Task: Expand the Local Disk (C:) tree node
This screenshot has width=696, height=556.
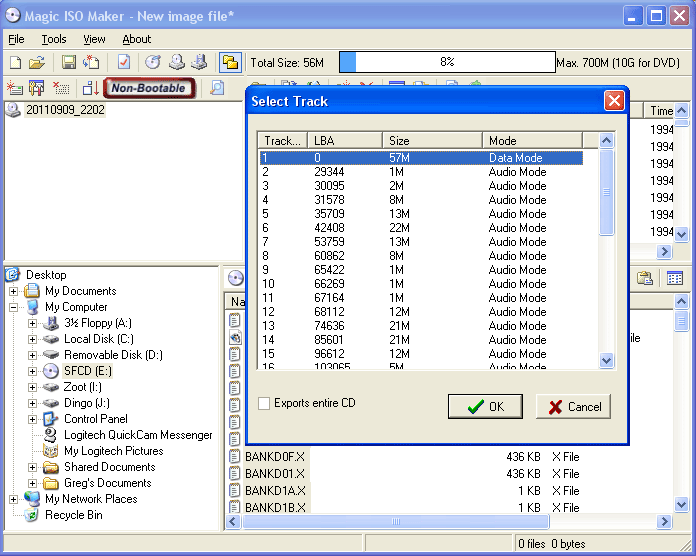Action: point(33,339)
